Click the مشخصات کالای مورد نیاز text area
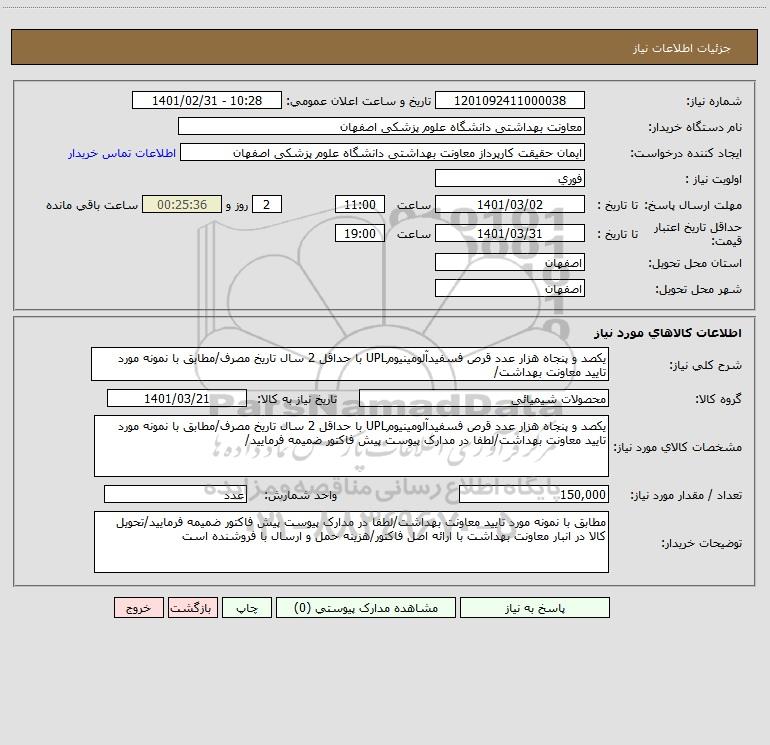 pos(351,446)
